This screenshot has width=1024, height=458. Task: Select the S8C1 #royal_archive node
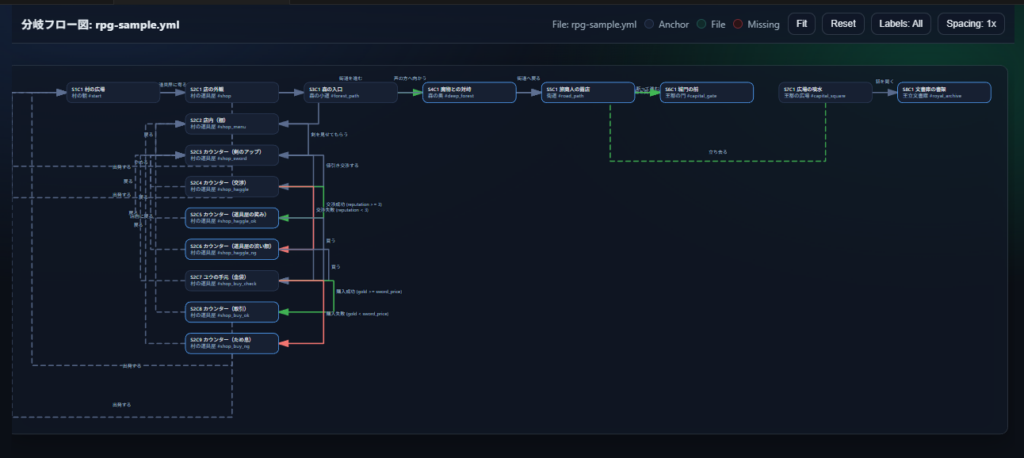943,92
